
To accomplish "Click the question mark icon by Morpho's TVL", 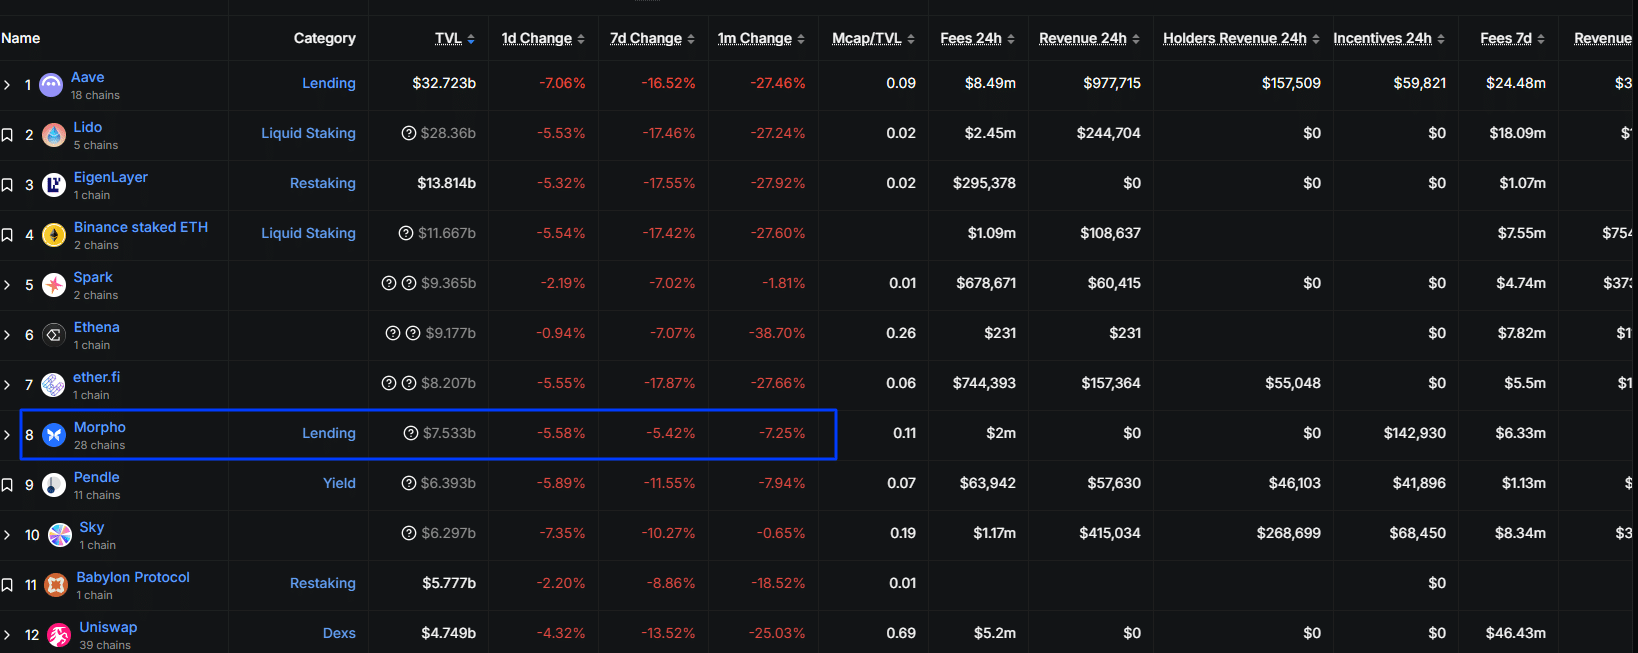I will 411,433.
